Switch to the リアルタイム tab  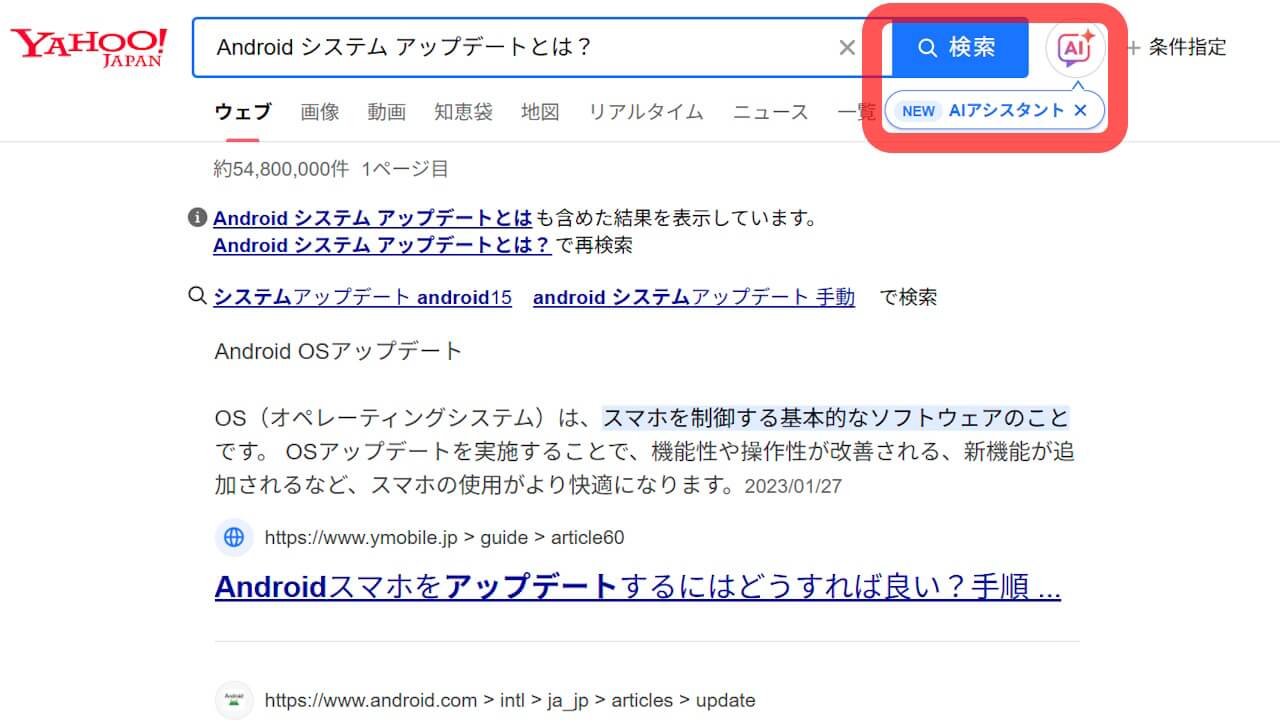(646, 112)
